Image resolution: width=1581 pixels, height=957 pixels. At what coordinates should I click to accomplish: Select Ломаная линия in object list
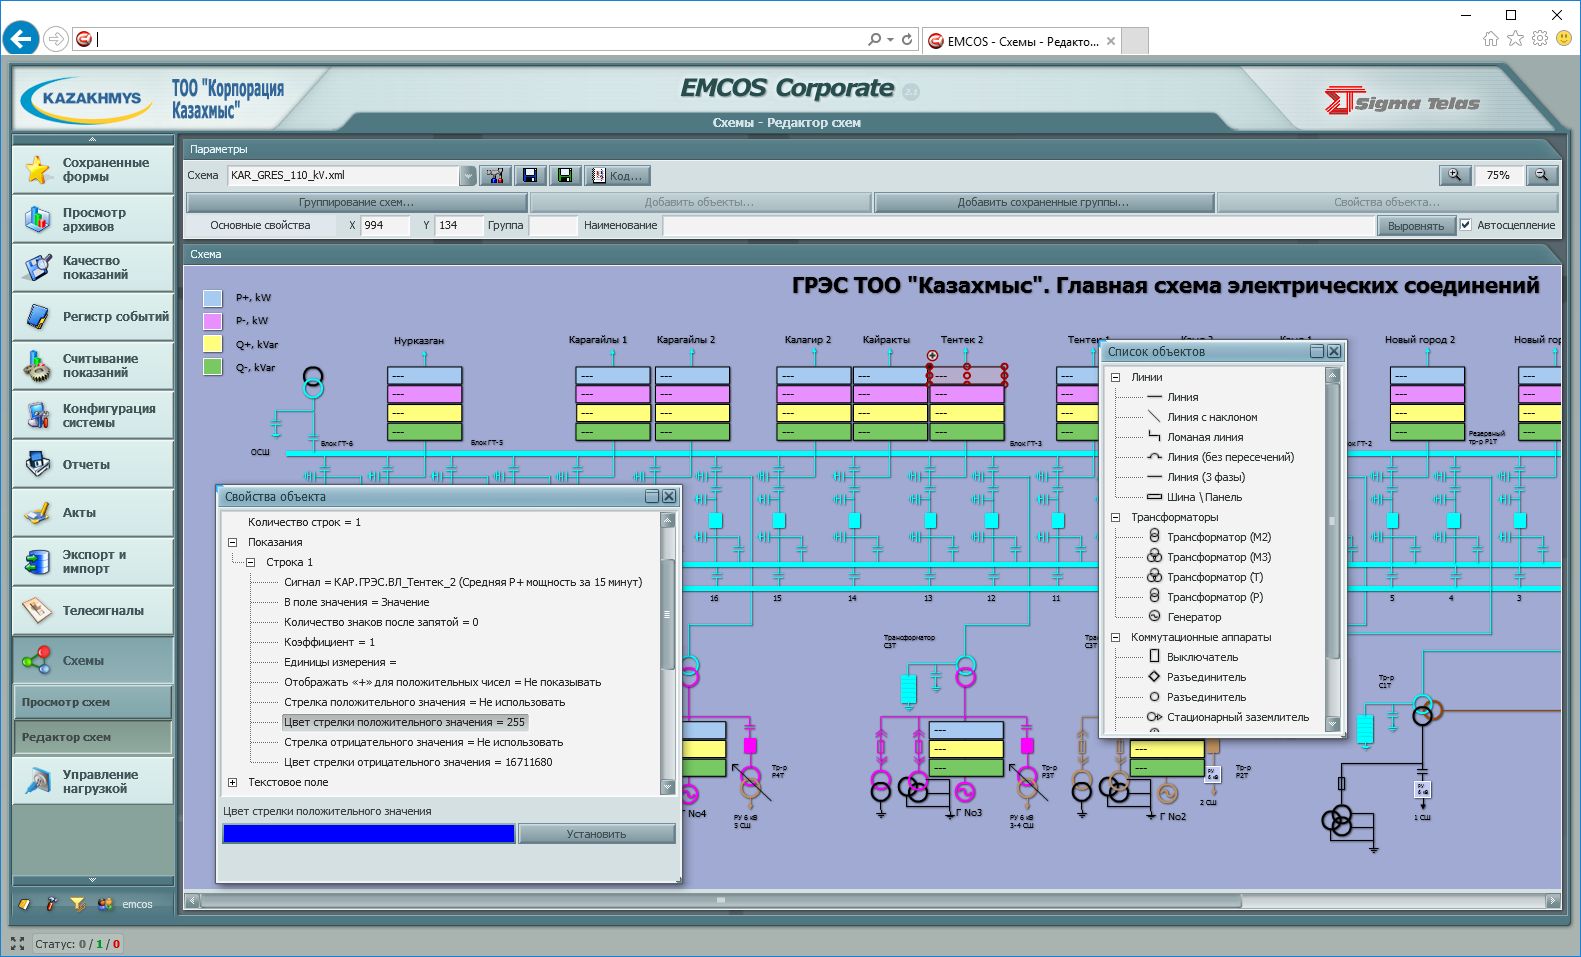(x=1205, y=437)
